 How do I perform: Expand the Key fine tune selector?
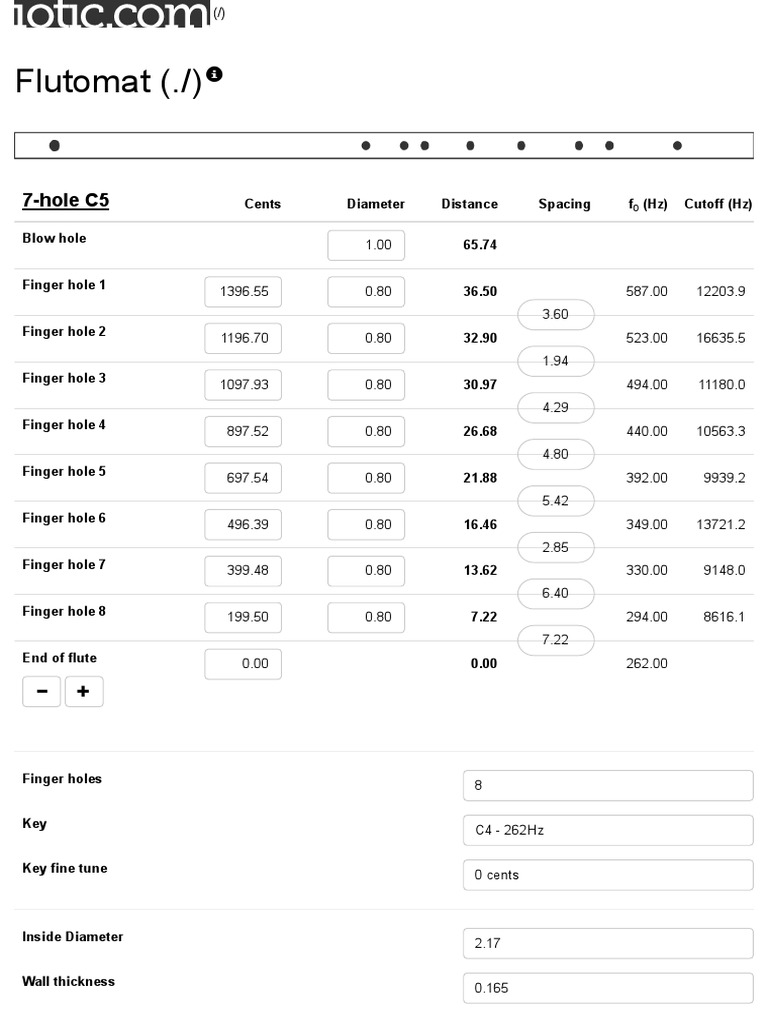click(x=608, y=875)
